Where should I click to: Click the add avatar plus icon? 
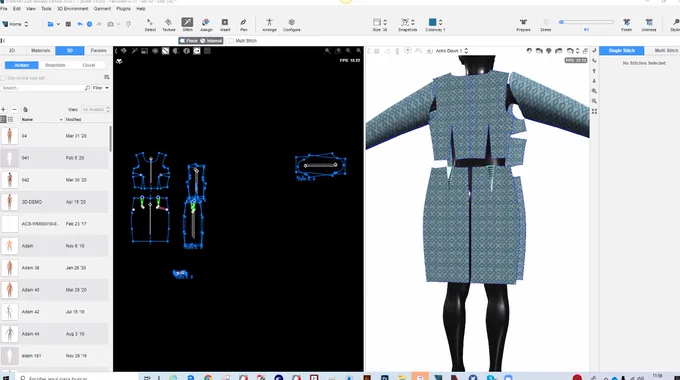click(3, 109)
